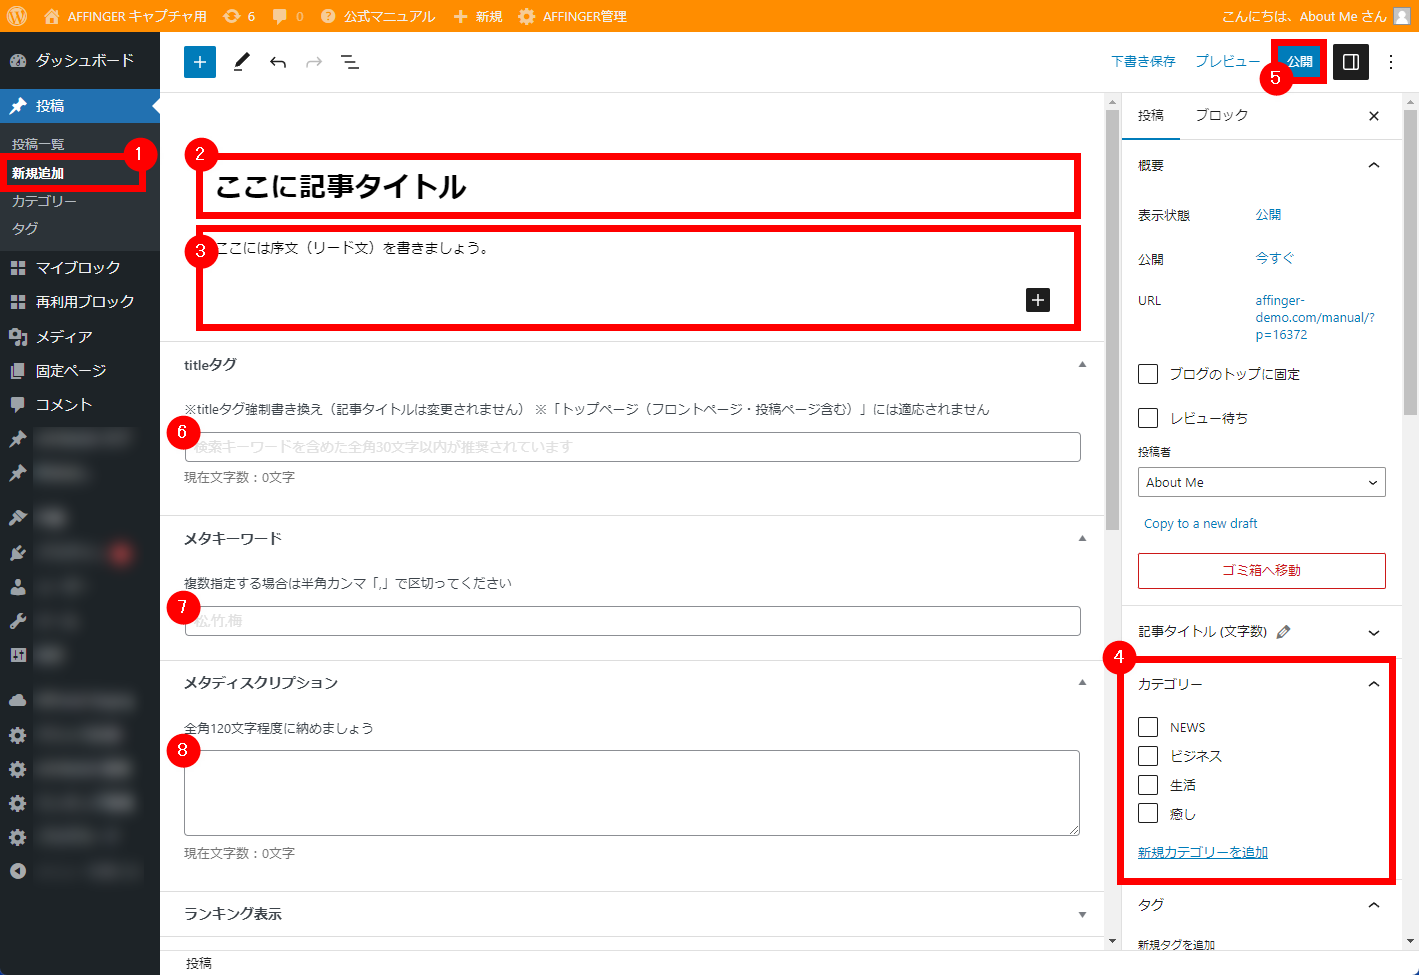
Task: Collapse the タグ sidebar panel
Action: pyautogui.click(x=1374, y=905)
